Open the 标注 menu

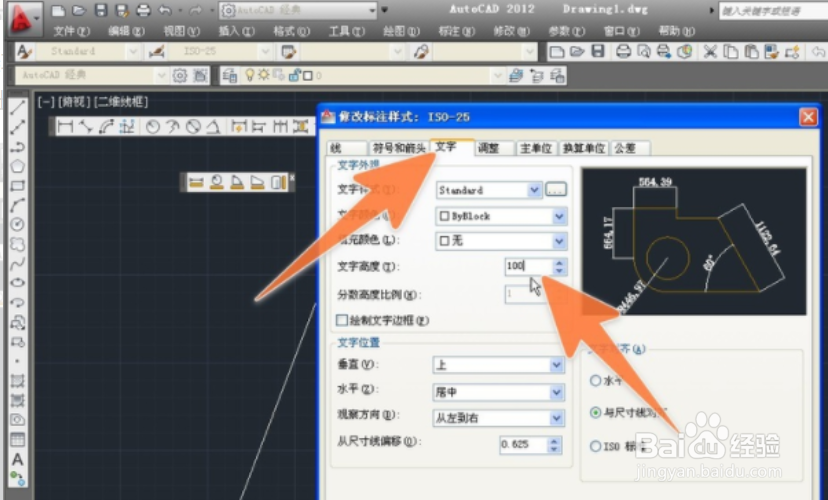click(x=457, y=31)
